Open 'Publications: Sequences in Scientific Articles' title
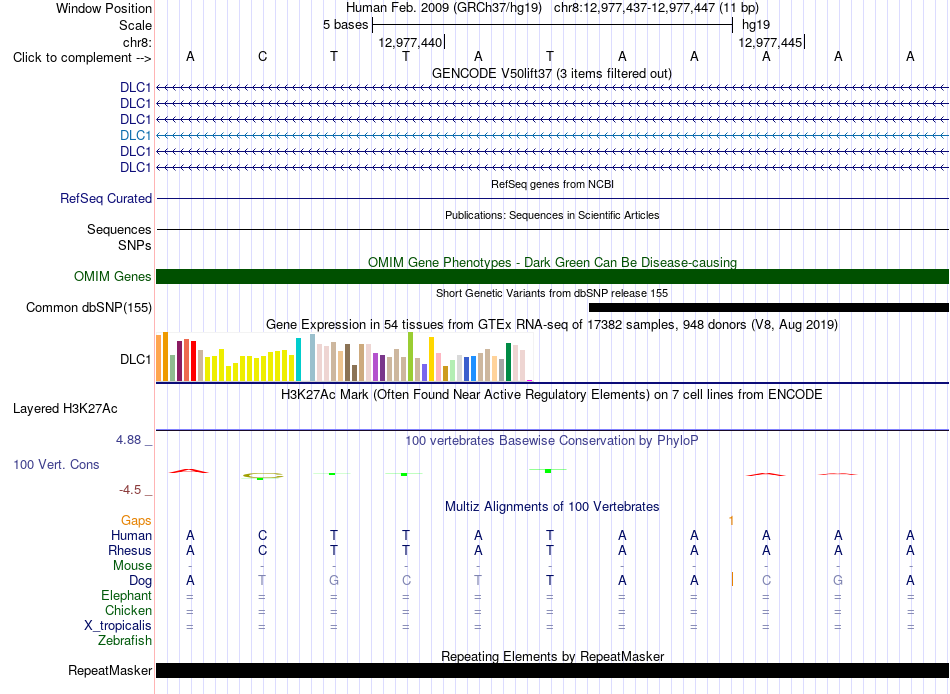950x694 pixels. tap(552, 215)
